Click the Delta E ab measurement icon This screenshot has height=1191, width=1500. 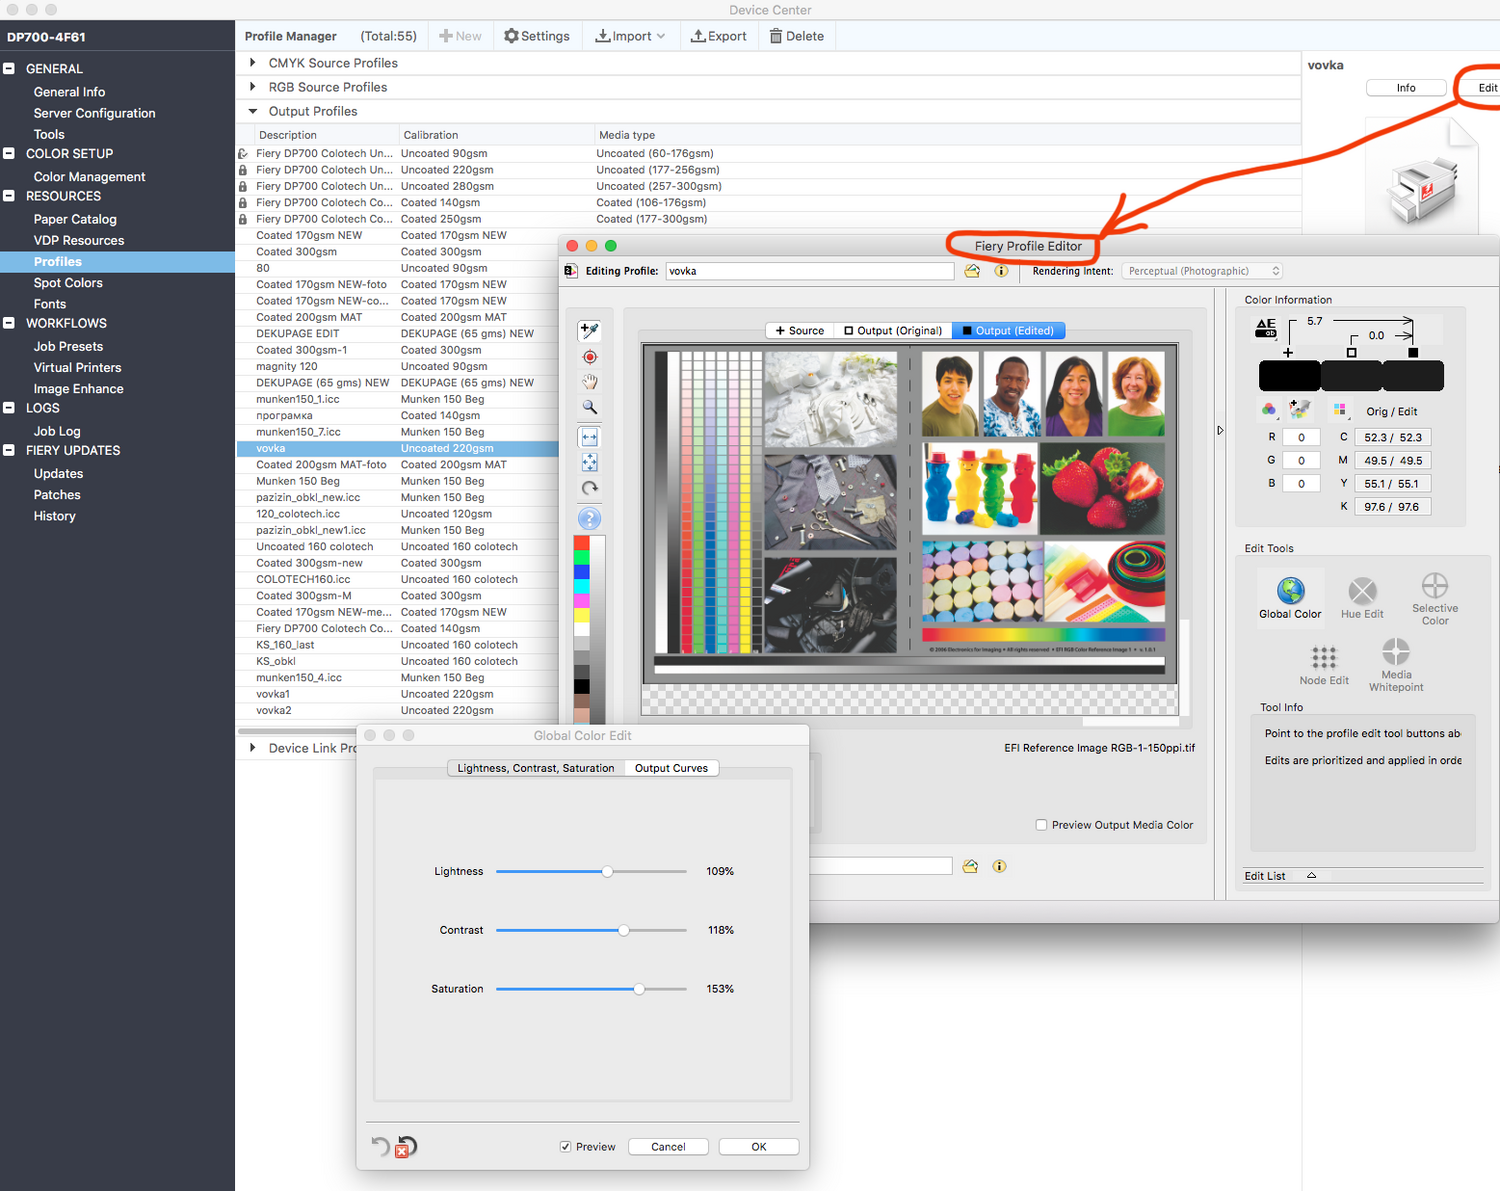tap(1266, 328)
